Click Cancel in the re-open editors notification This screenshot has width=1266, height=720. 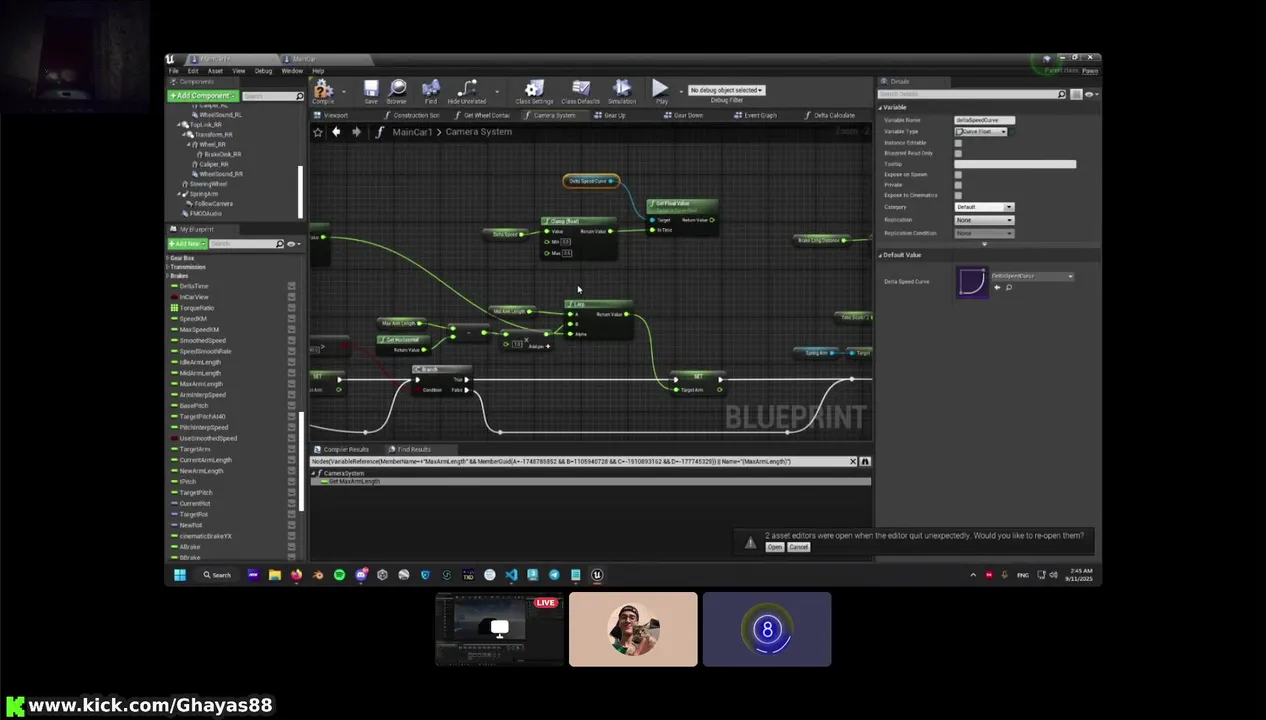pos(798,547)
